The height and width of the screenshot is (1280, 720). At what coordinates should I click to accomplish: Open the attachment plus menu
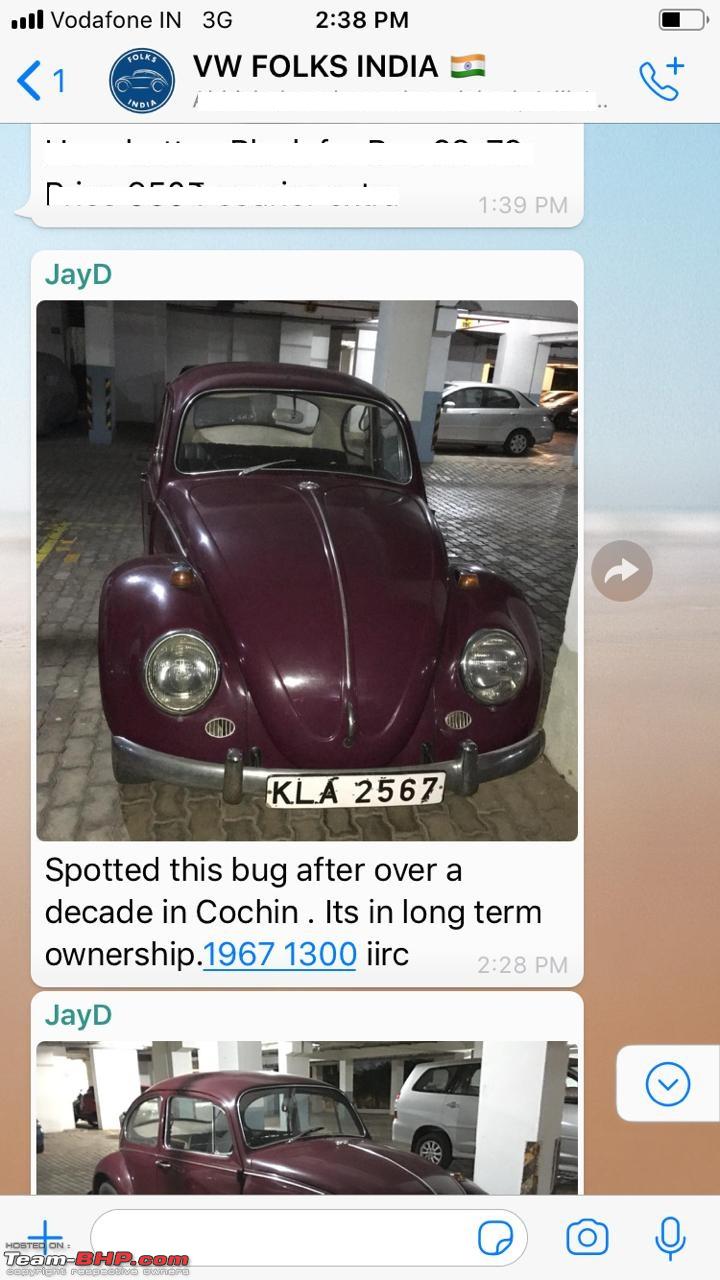(42, 1238)
